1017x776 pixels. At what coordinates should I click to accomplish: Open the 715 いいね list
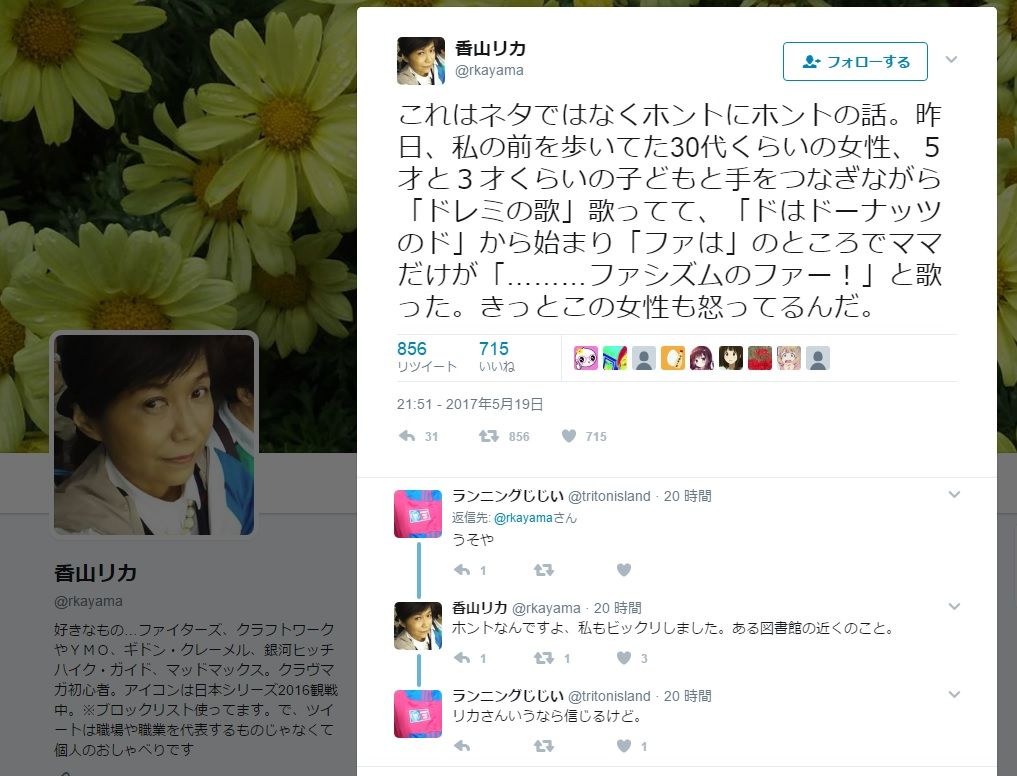coord(497,357)
